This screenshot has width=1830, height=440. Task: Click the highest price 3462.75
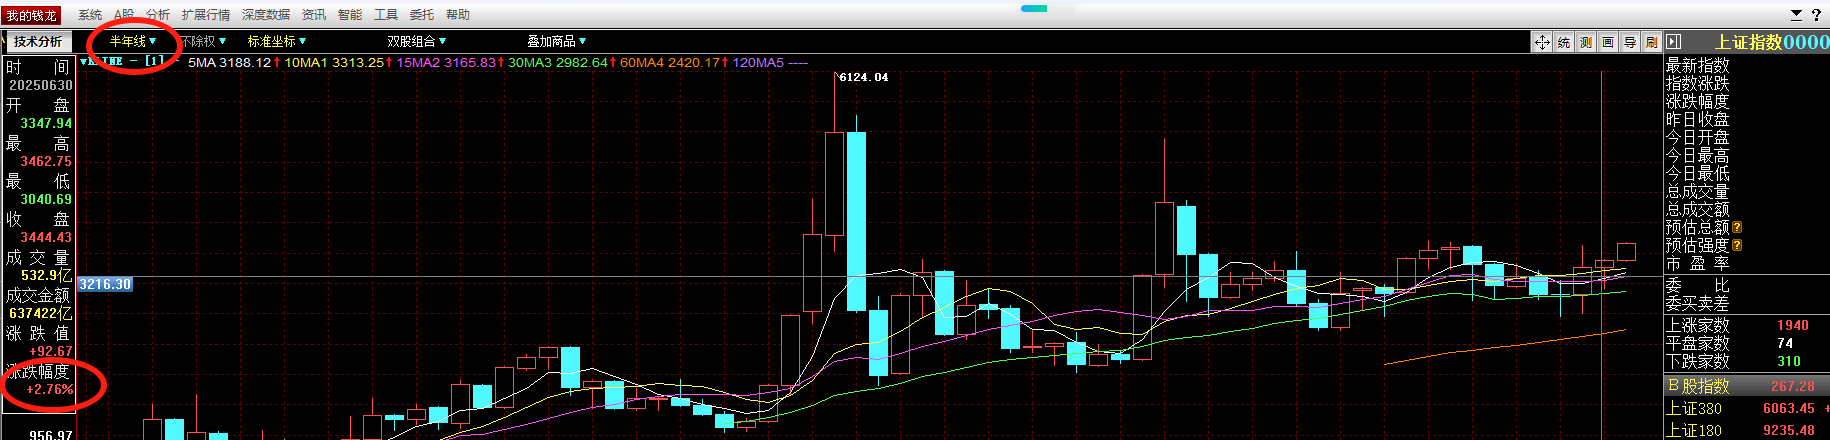click(x=46, y=161)
